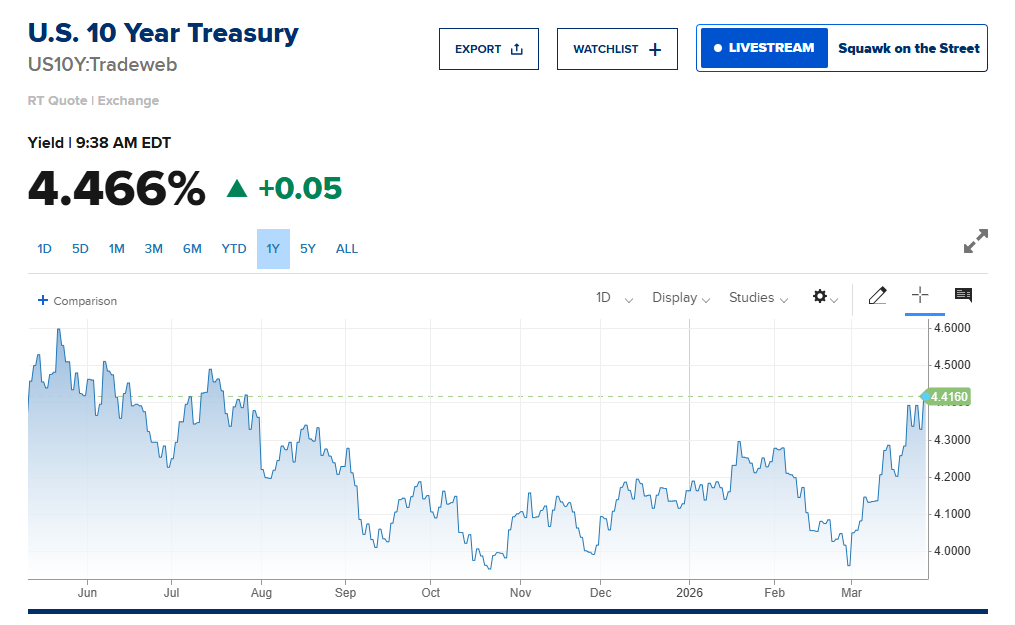Add to Watchlist
This screenshot has width=1015, height=625.
617,49
